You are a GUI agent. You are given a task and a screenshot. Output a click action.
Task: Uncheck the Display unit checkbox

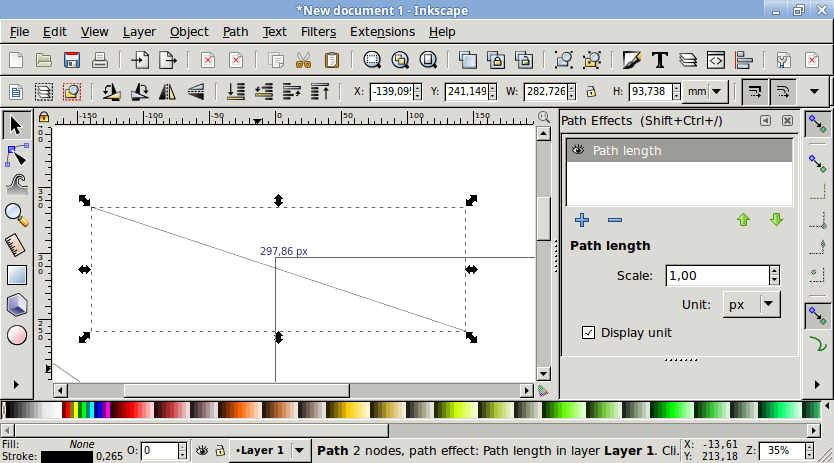588,332
